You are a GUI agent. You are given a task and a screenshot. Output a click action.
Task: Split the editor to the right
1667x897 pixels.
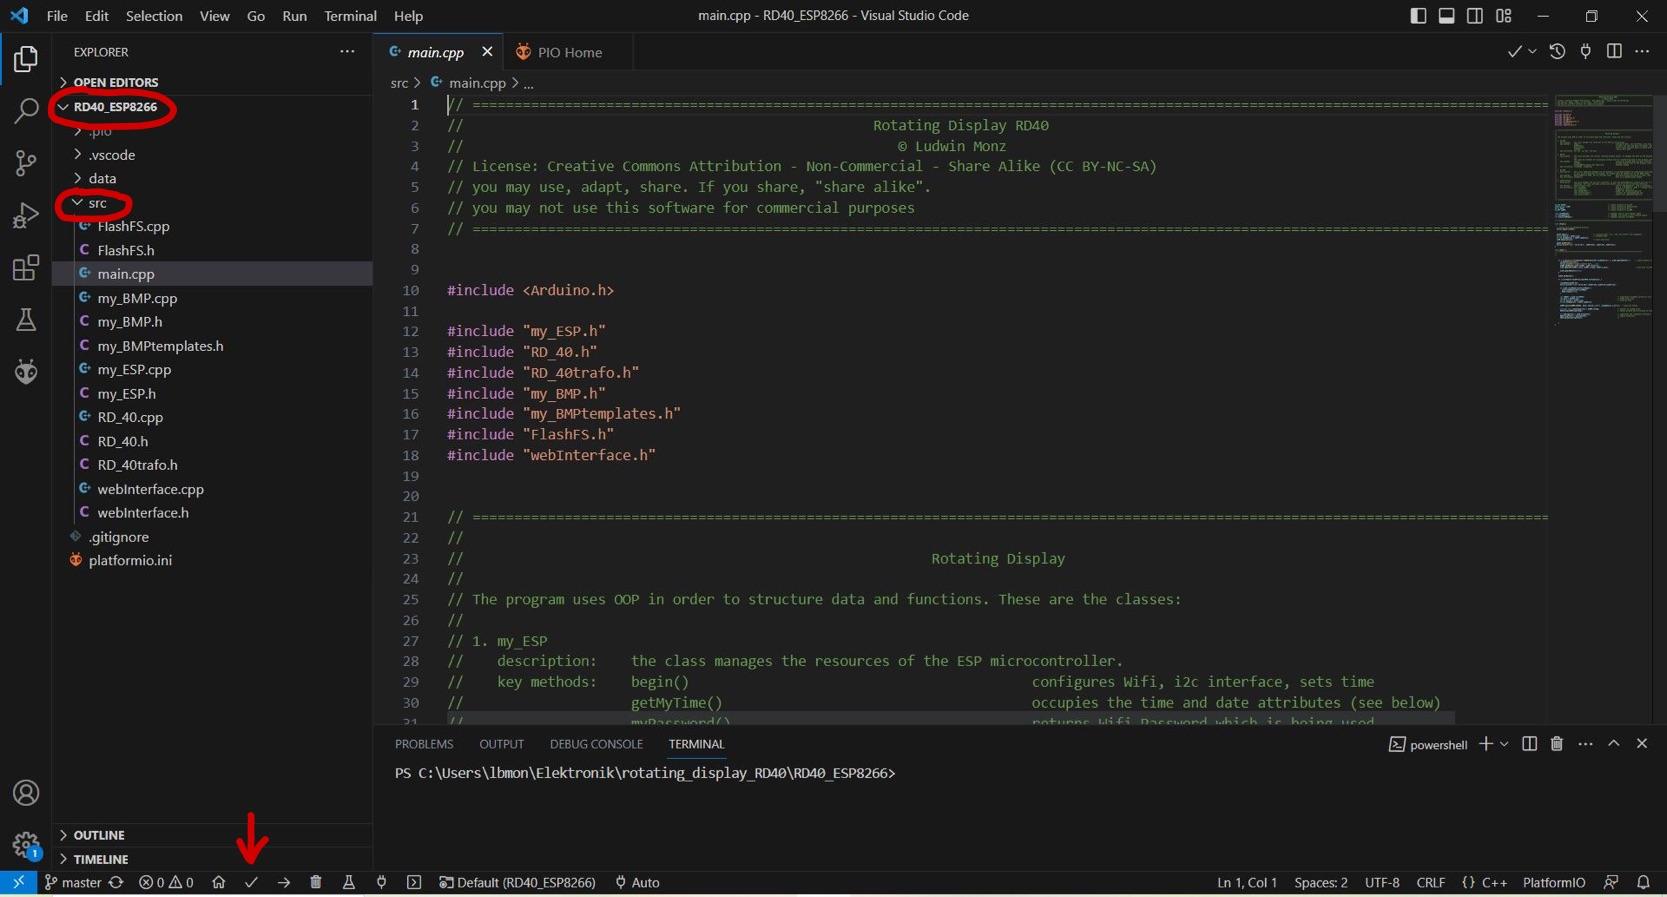pyautogui.click(x=1614, y=52)
